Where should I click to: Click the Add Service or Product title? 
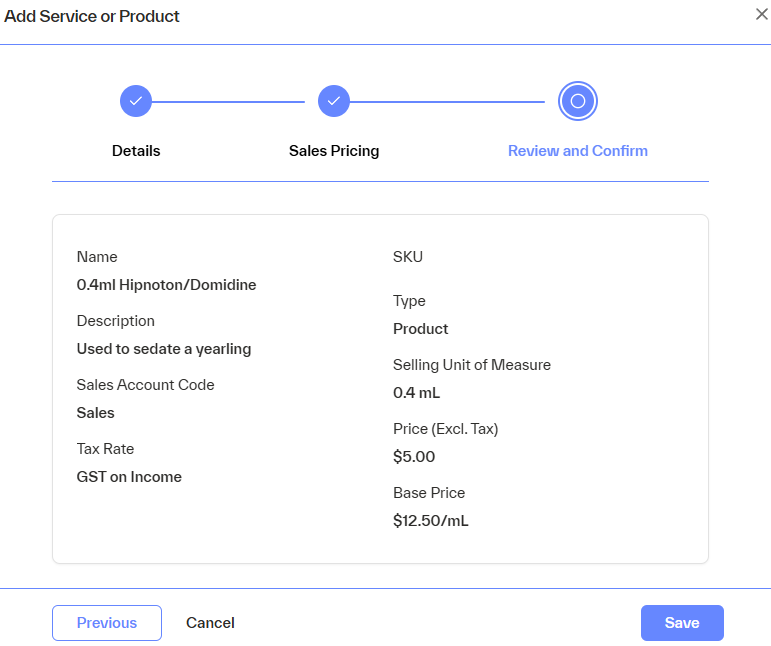(x=92, y=16)
